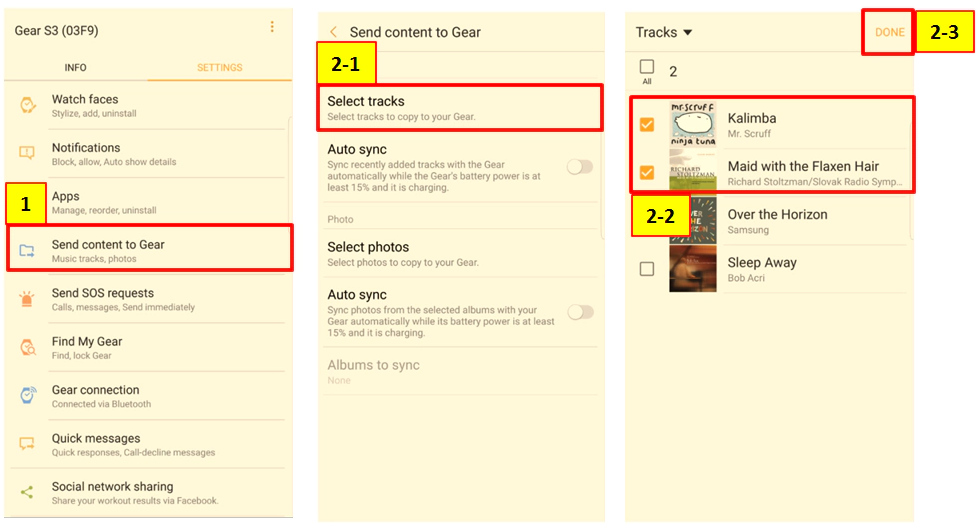The width and height of the screenshot is (977, 524).
Task: Tap the Gear connection watch icon
Action: [27, 395]
